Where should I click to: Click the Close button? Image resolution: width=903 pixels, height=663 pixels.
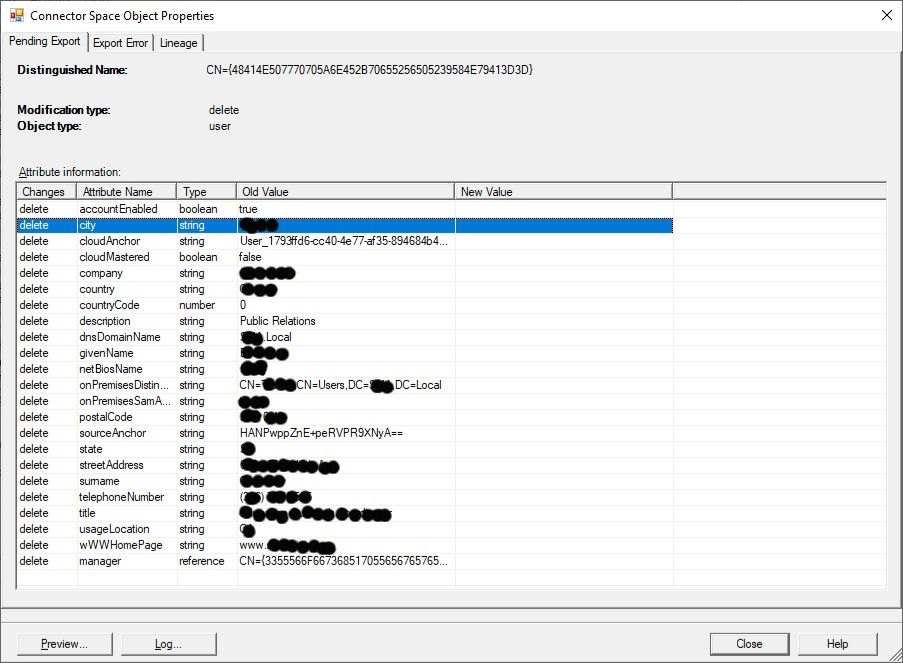tap(749, 644)
